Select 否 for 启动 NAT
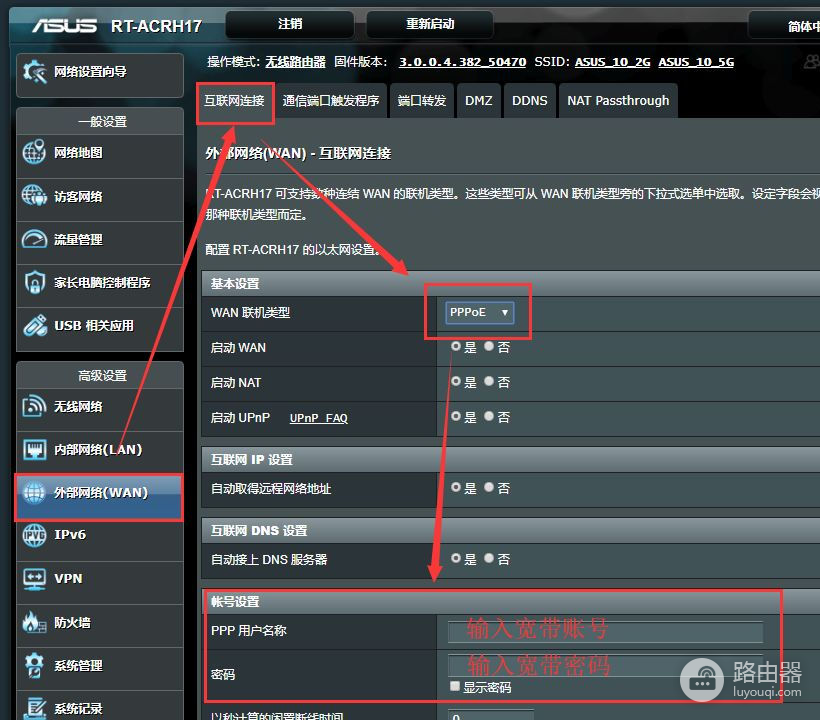This screenshot has width=820, height=720. pos(488,381)
